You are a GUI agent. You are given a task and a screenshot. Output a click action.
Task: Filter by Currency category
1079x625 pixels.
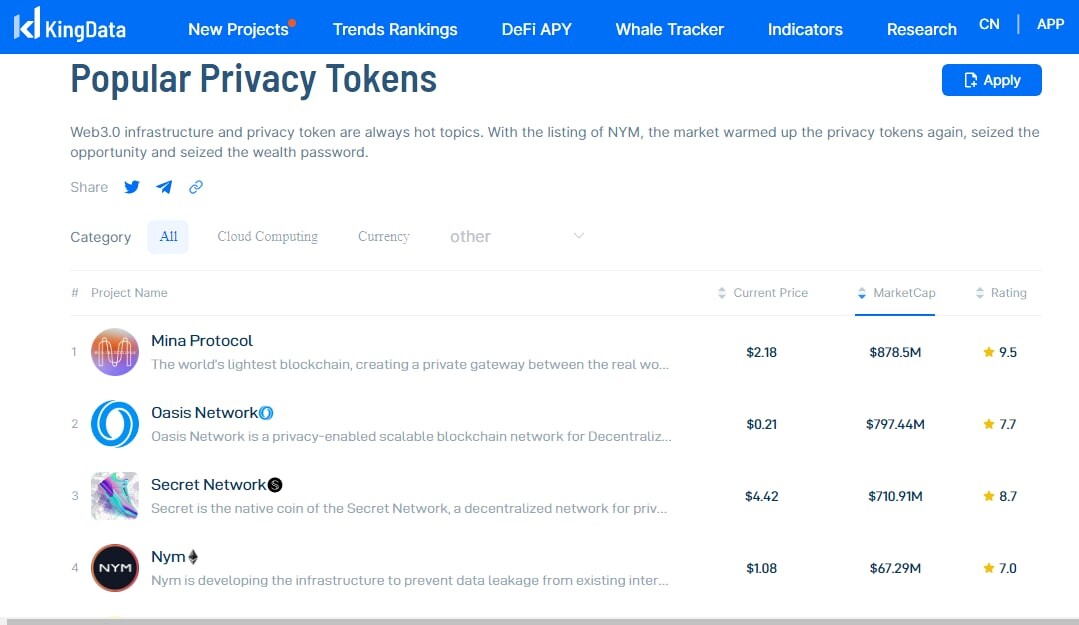(383, 237)
